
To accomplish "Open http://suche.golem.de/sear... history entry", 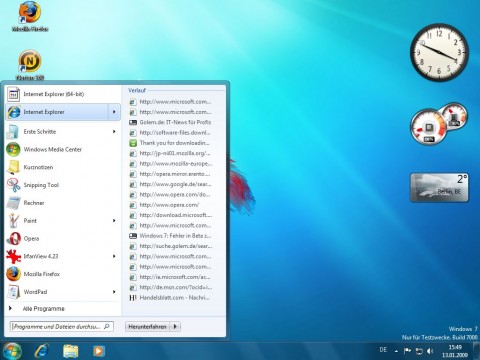I will click(x=170, y=246).
